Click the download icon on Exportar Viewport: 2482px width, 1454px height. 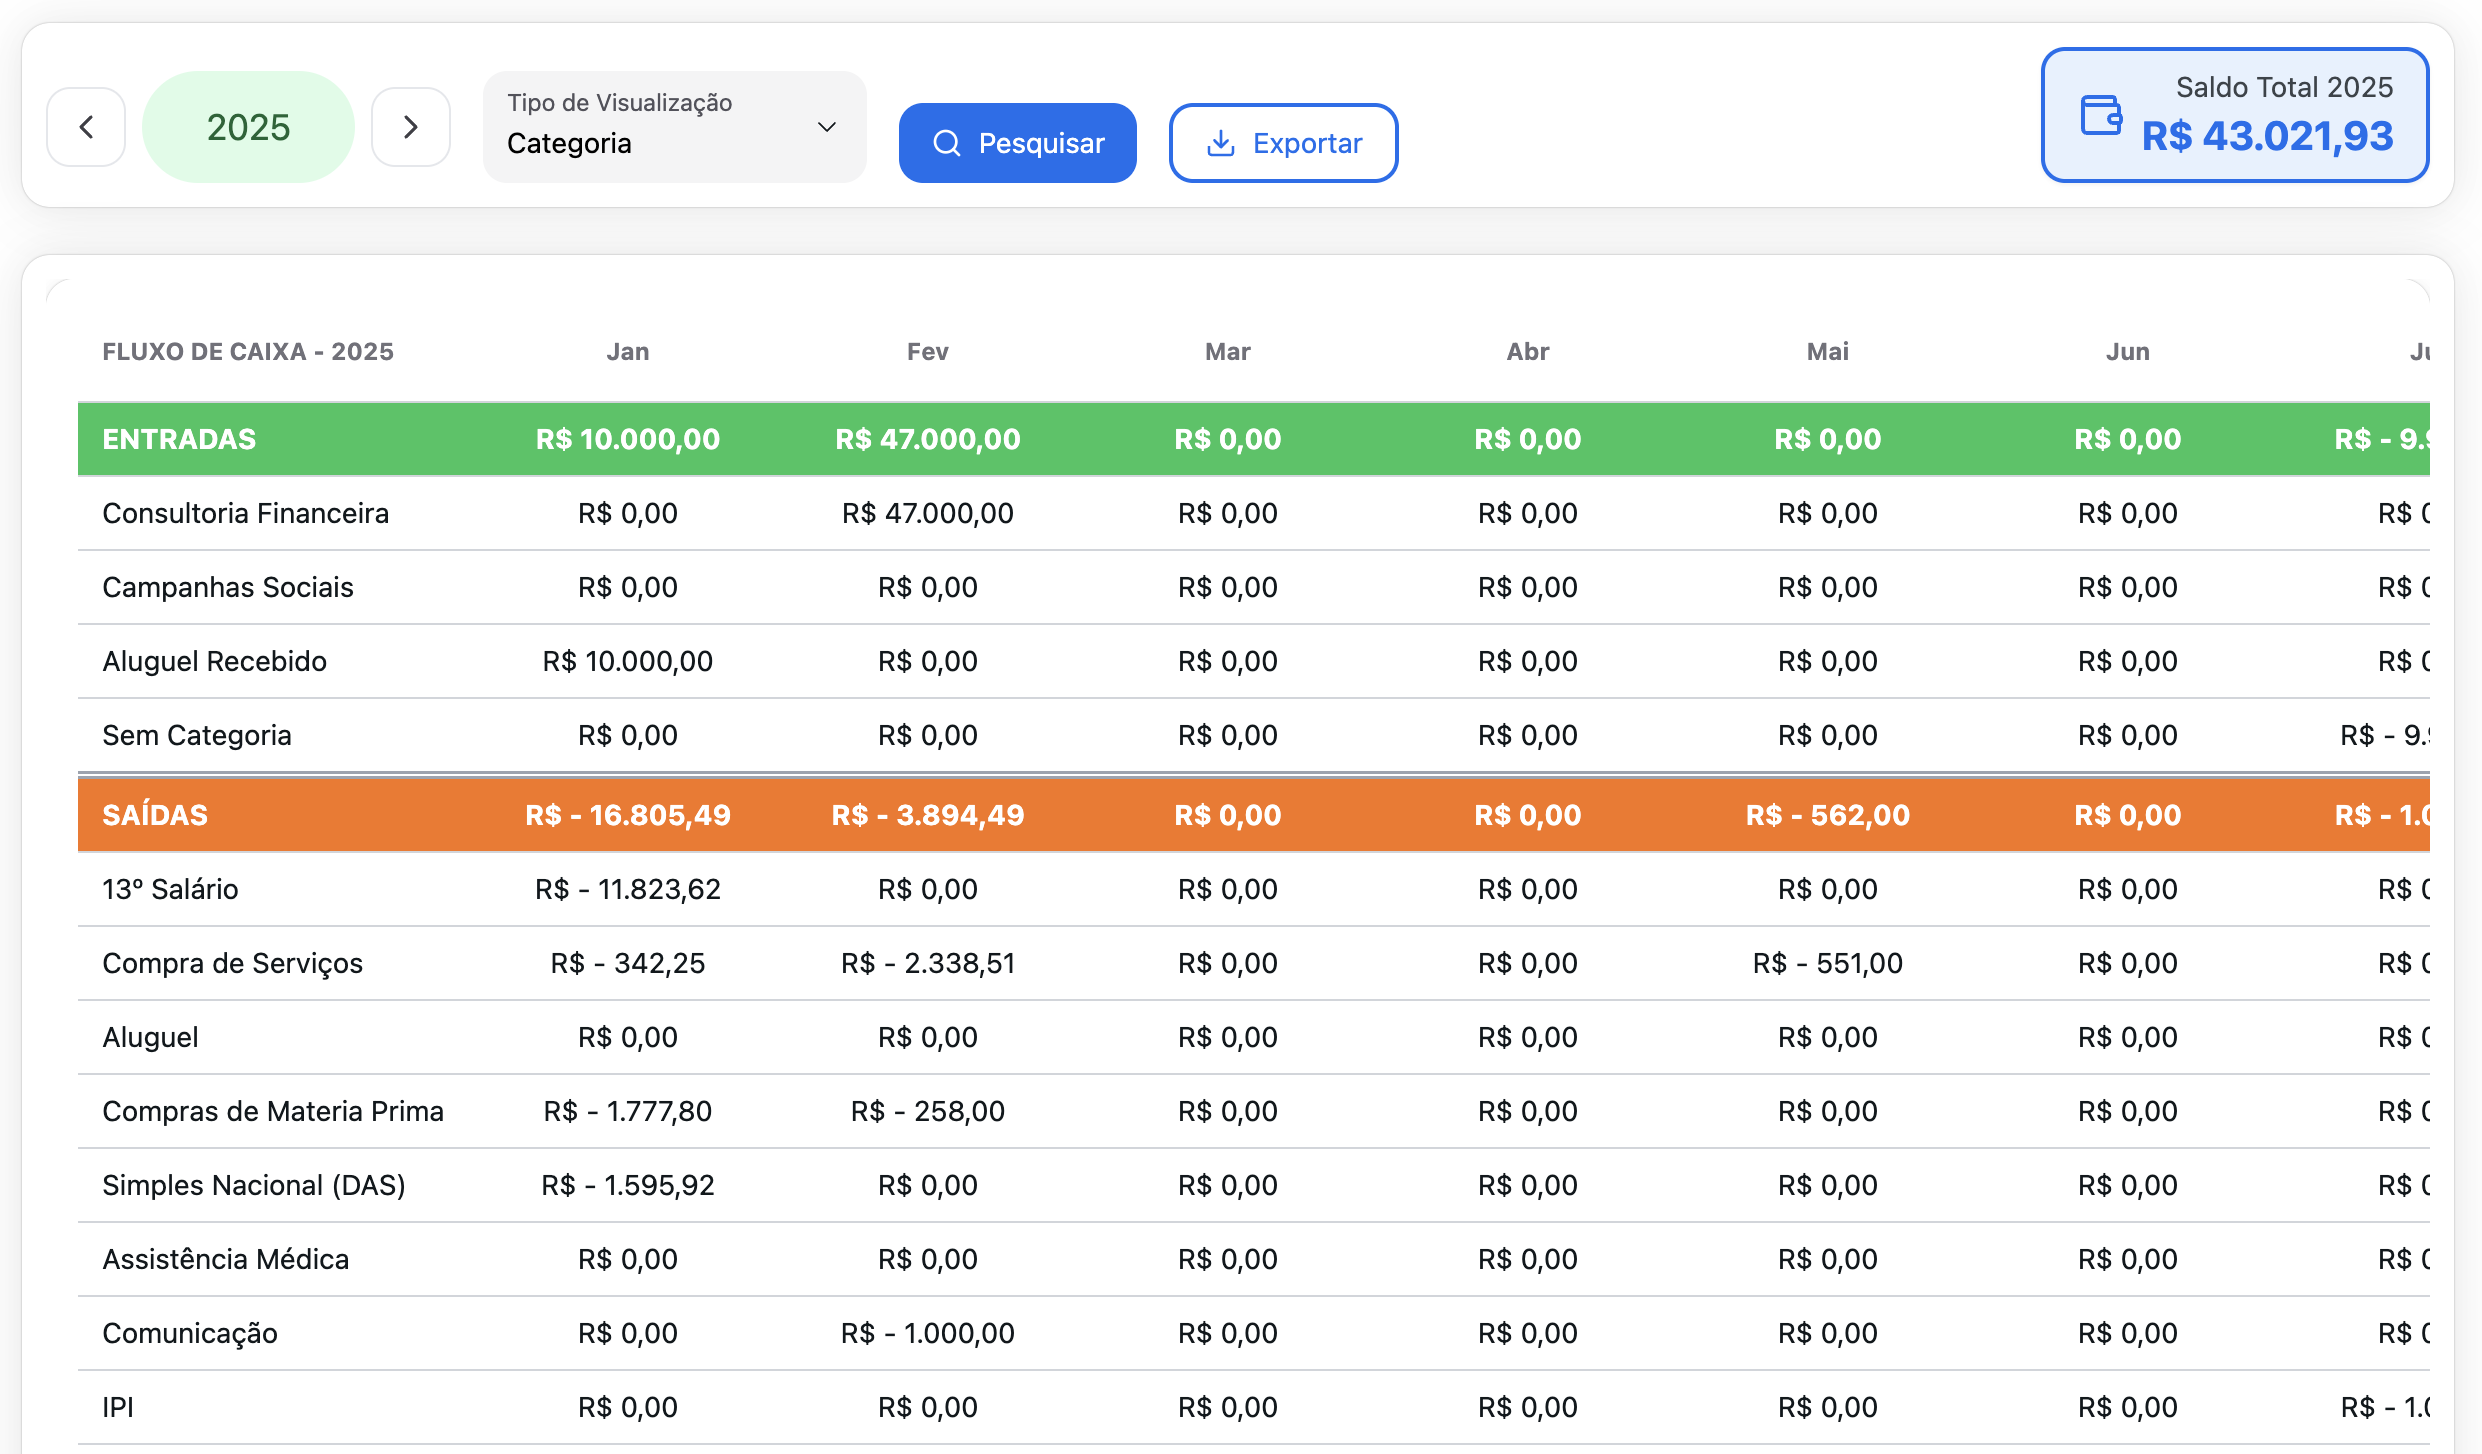click(1220, 143)
